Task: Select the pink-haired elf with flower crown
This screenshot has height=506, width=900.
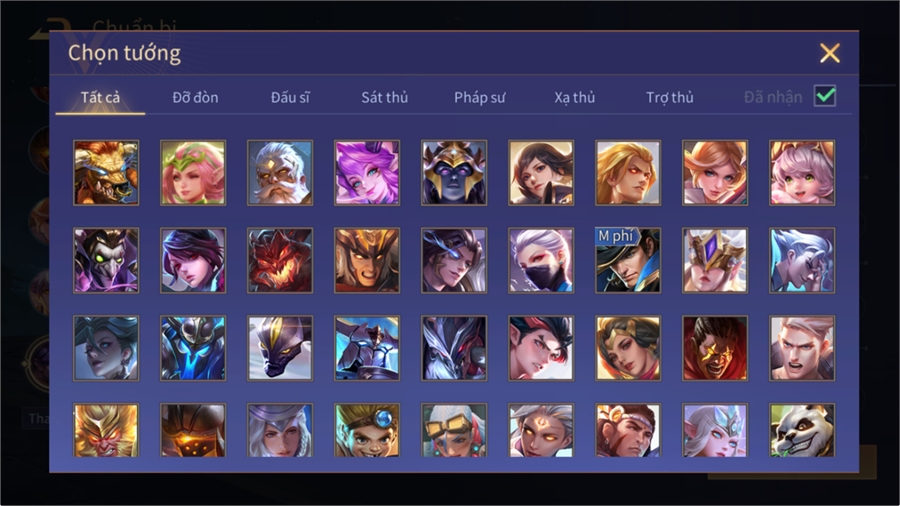Action: [193, 173]
